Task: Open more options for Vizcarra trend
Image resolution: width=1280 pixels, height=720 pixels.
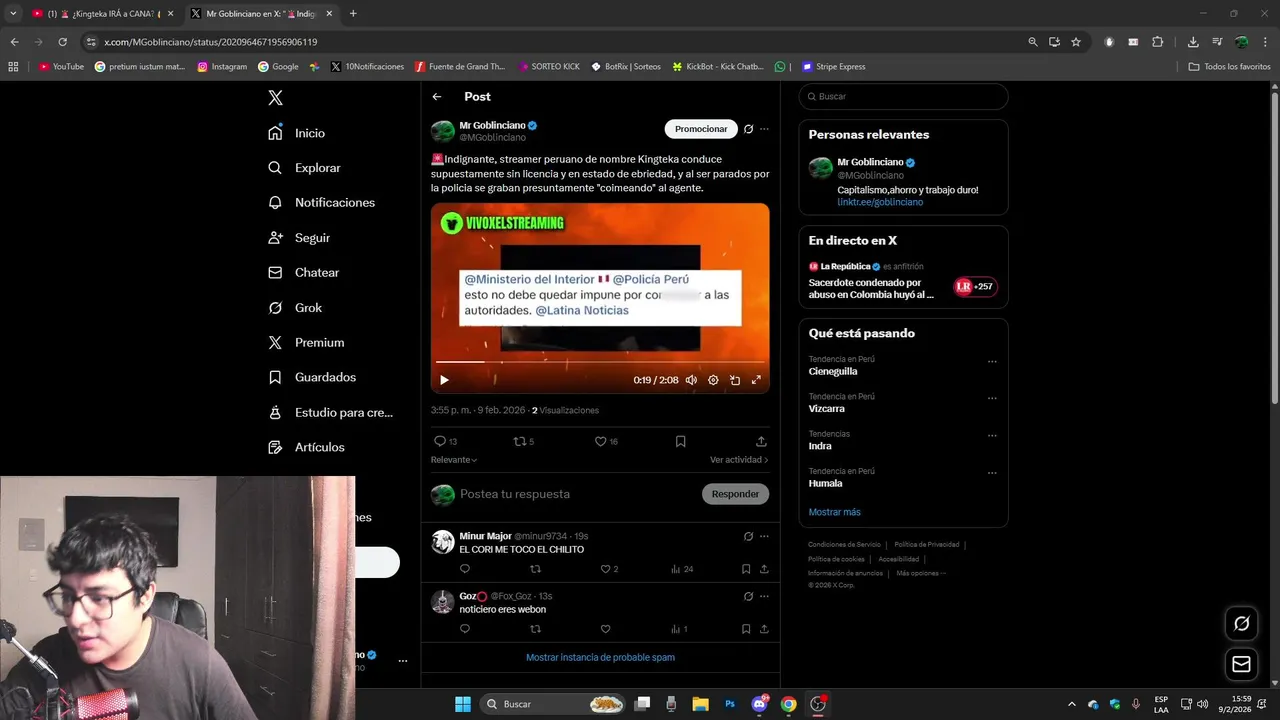Action: click(x=992, y=399)
